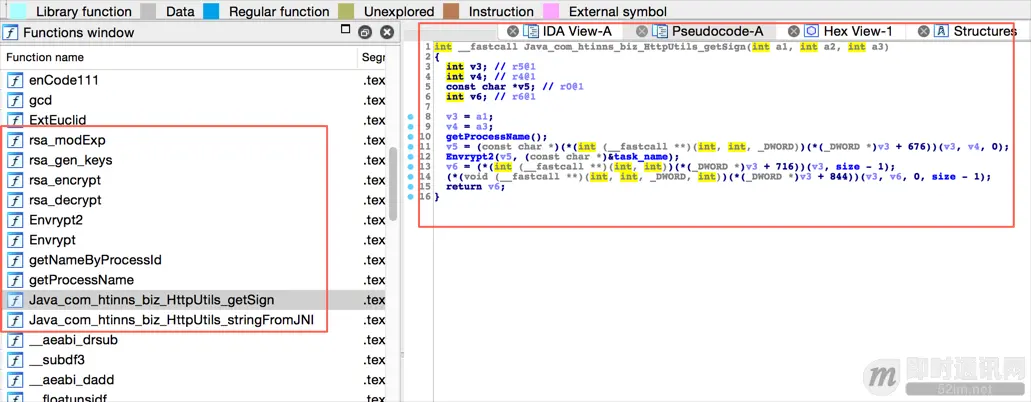Switch to the IDA View-A tab
This screenshot has height=402, width=1031.
point(576,32)
